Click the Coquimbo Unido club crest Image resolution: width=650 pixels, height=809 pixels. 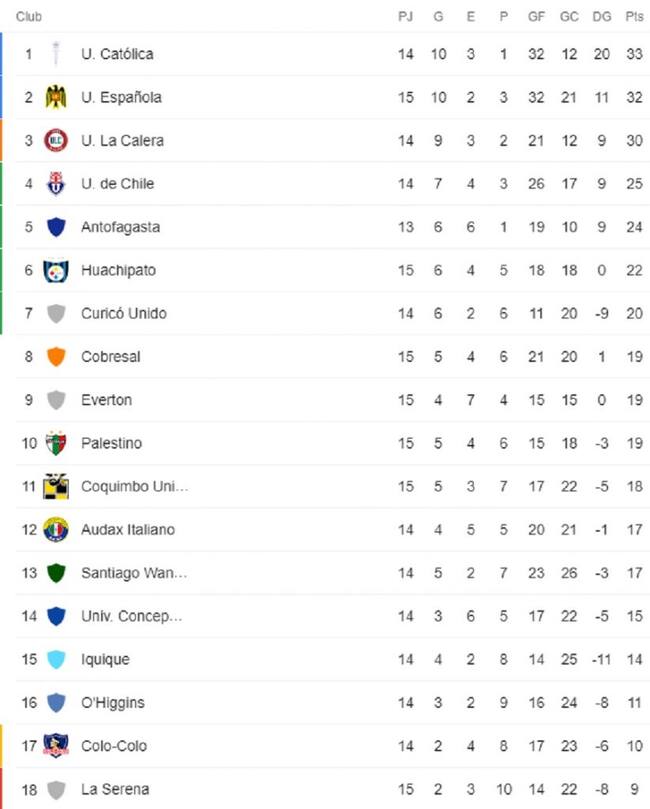point(56,486)
